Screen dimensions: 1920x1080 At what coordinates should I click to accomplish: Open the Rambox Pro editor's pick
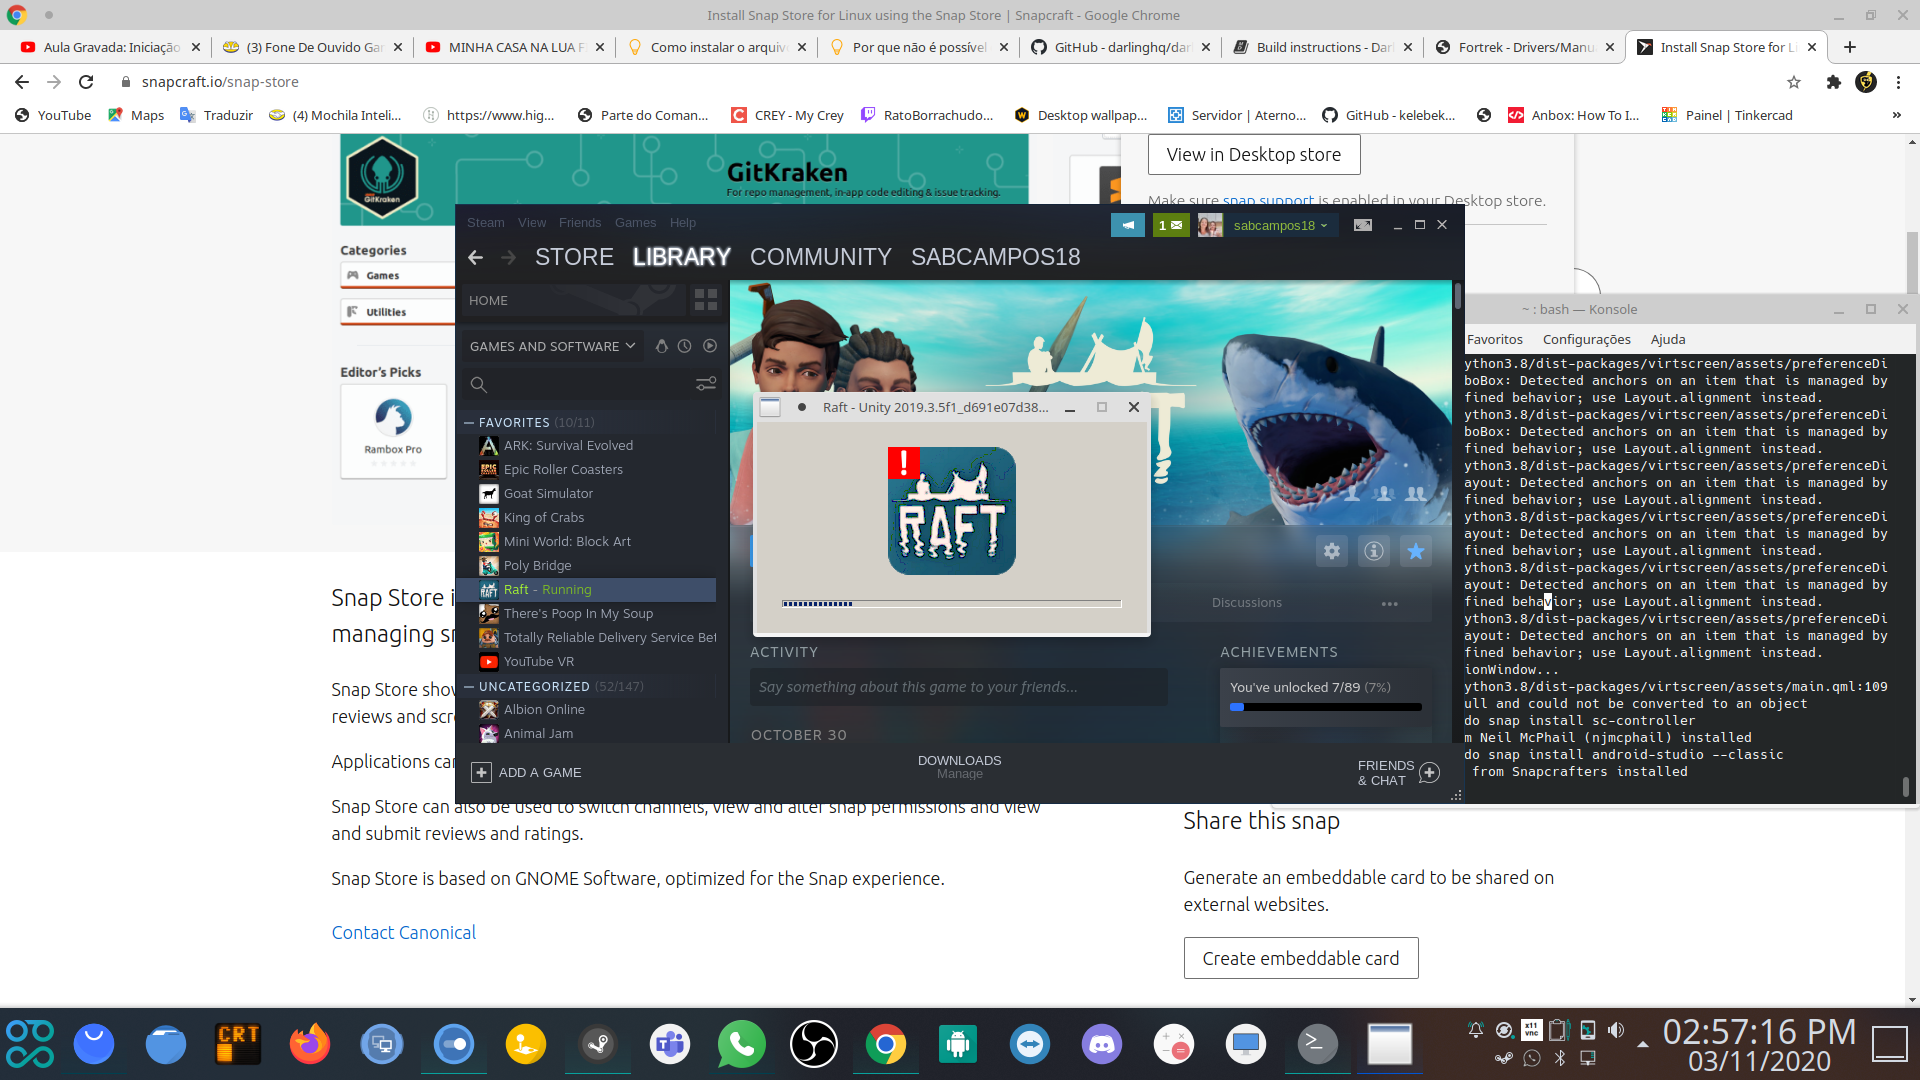pyautogui.click(x=393, y=431)
